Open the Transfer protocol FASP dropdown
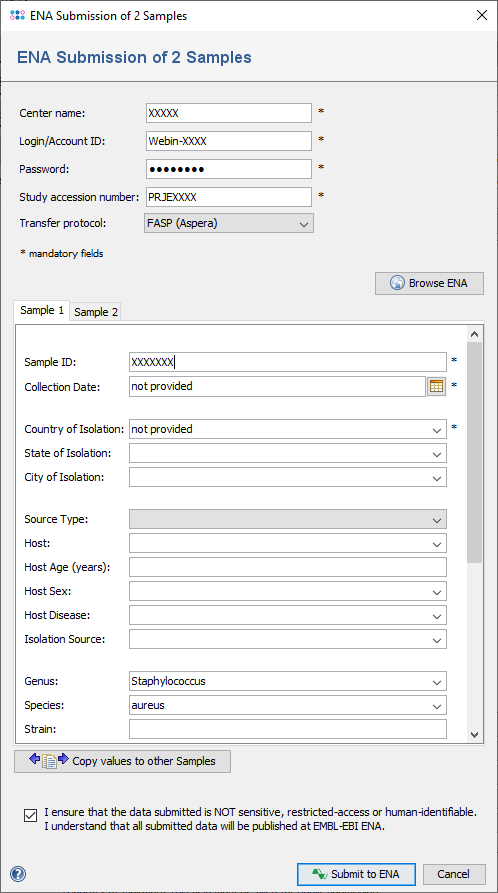The image size is (498, 893). click(229, 224)
